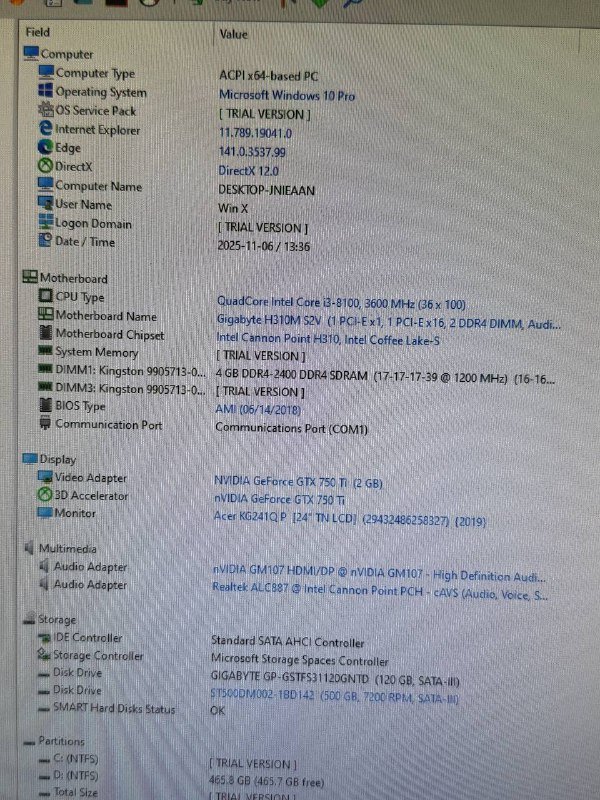Click the Motherboard Chipset icon

[x=46, y=333]
